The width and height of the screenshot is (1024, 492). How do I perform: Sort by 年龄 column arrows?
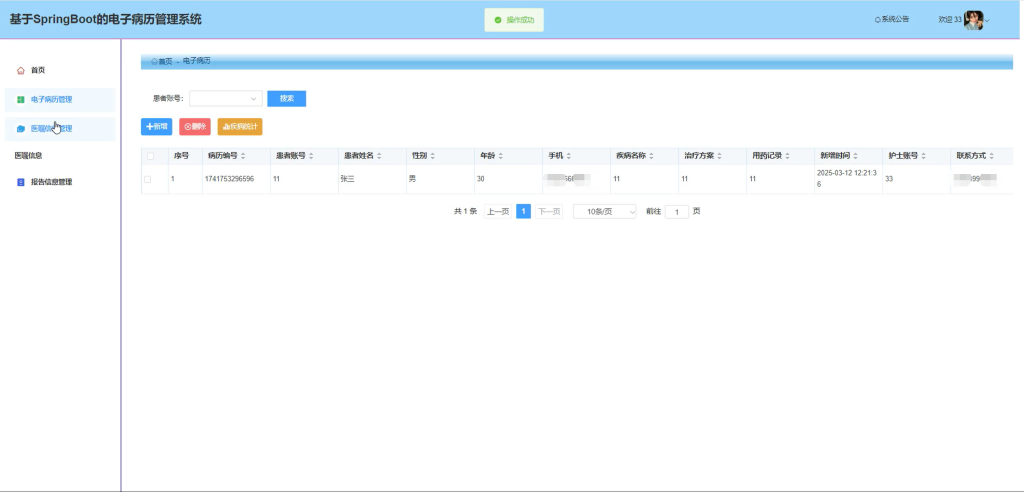pos(500,156)
